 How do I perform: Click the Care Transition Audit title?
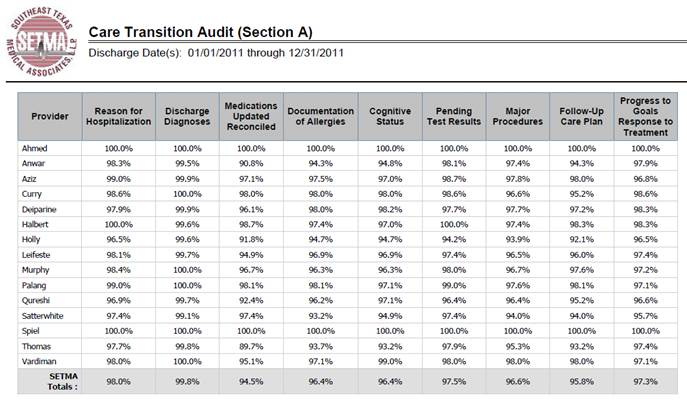pos(201,32)
